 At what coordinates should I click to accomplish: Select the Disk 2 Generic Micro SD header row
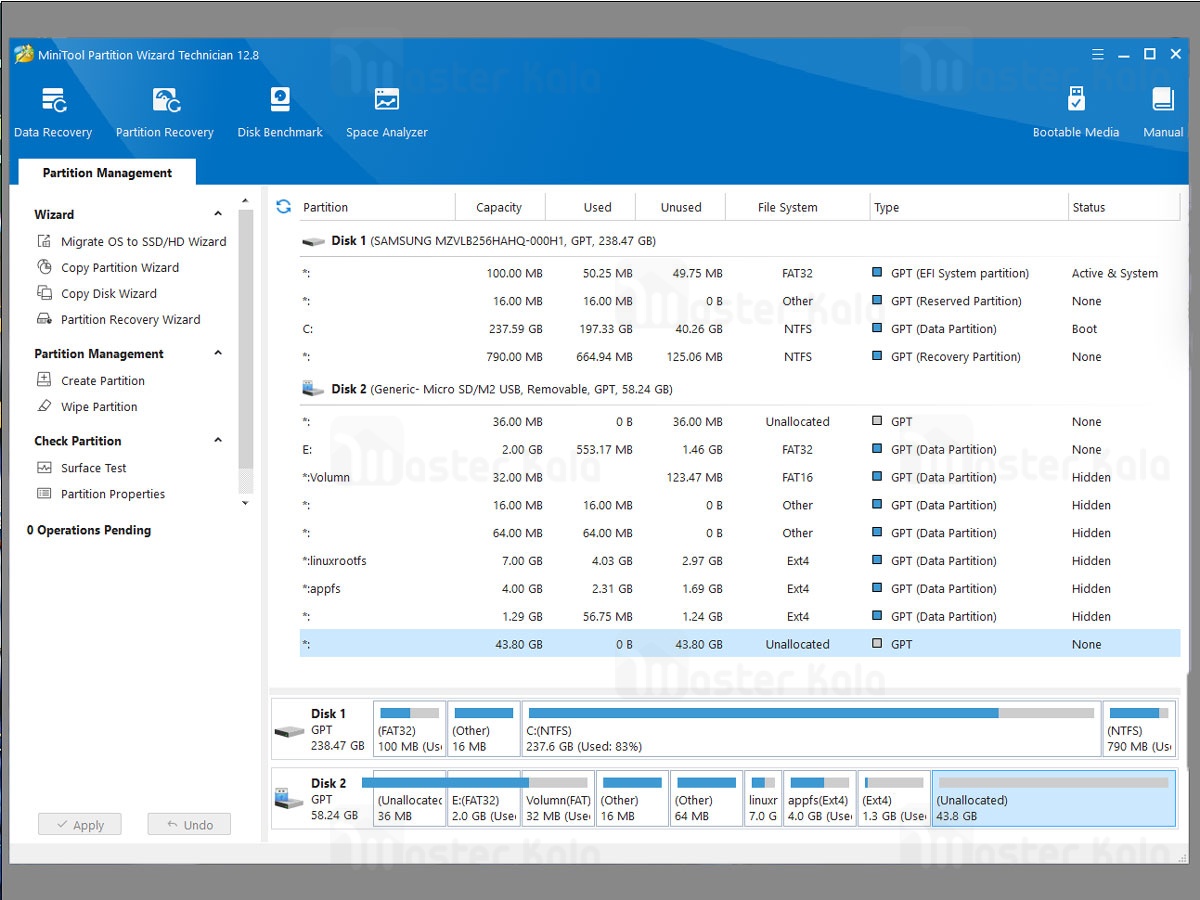pyautogui.click(x=740, y=389)
